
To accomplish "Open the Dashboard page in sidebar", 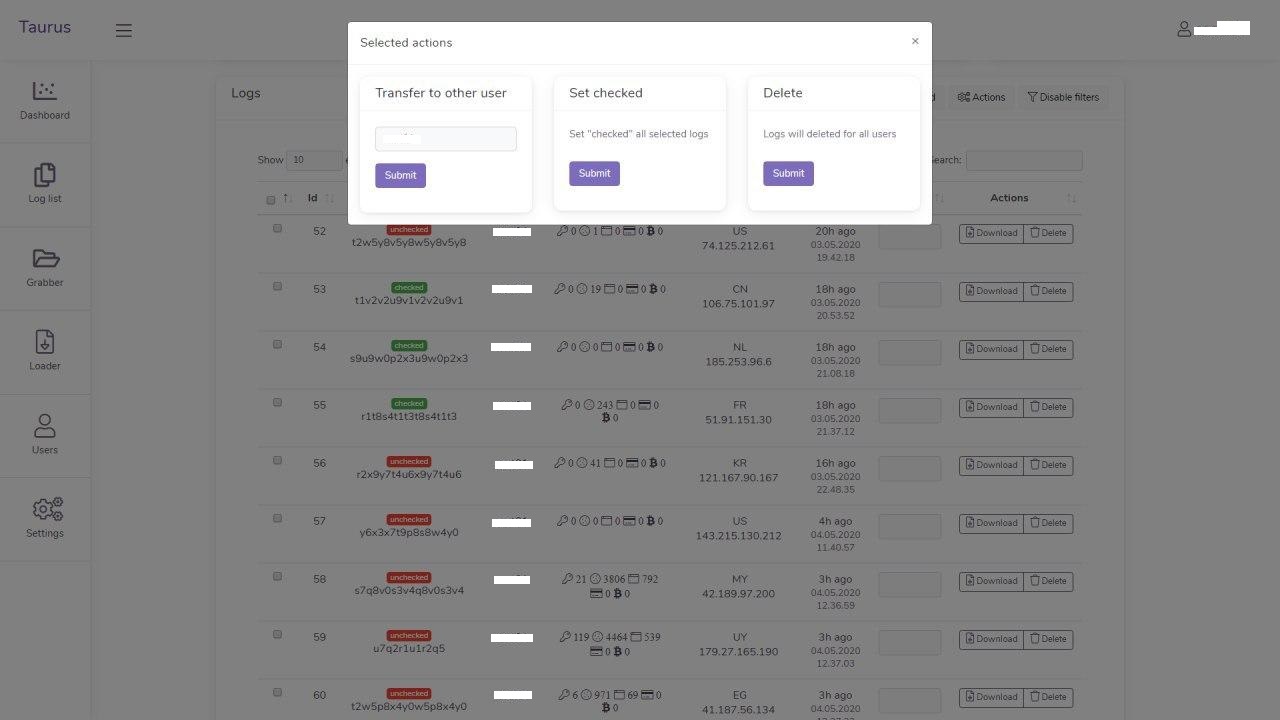I will 45,100.
